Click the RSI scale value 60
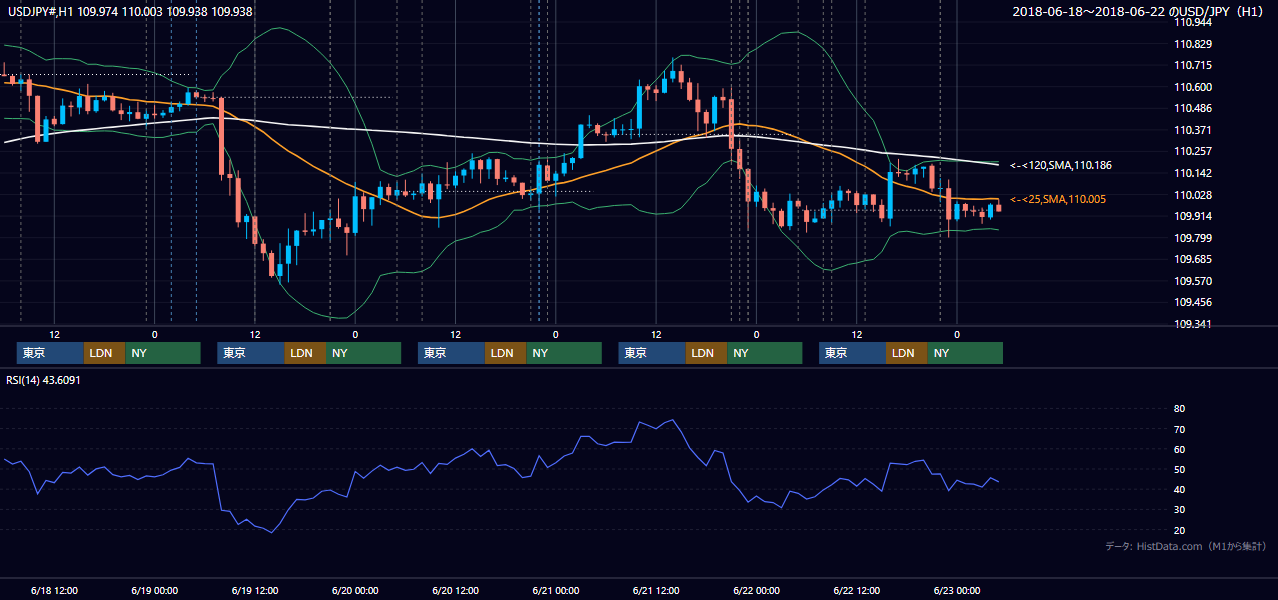The width and height of the screenshot is (1278, 600). [1179, 449]
